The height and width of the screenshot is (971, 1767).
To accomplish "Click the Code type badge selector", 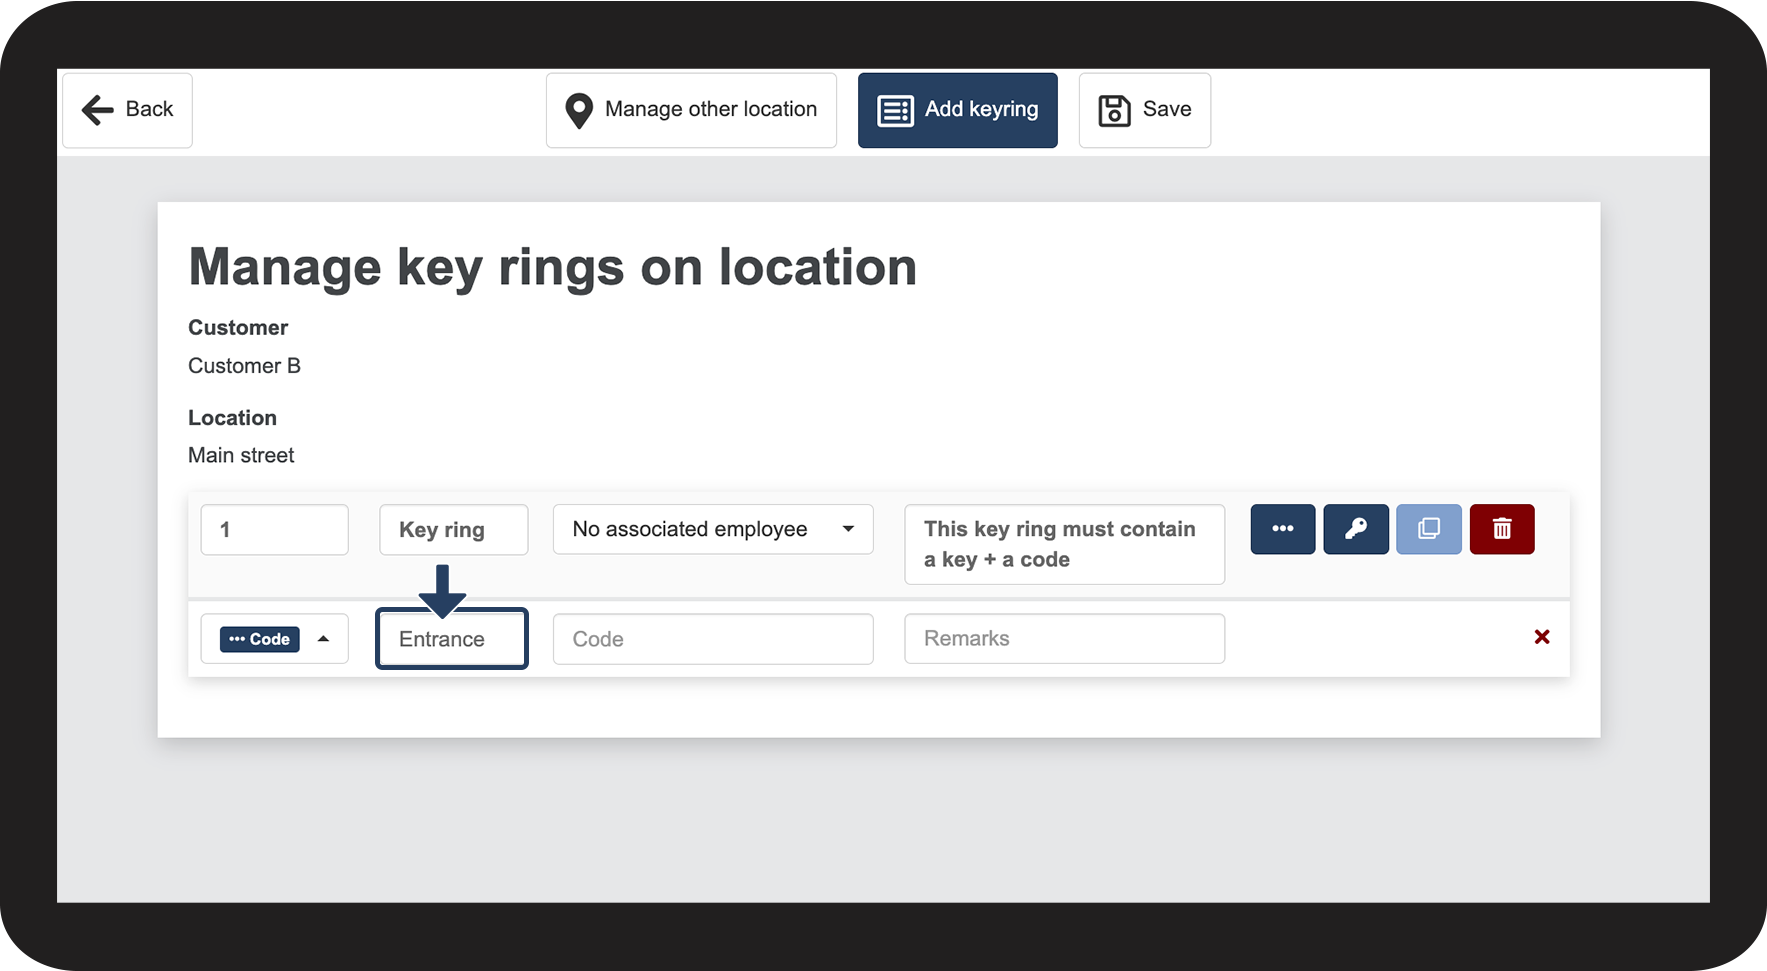I will coord(260,639).
